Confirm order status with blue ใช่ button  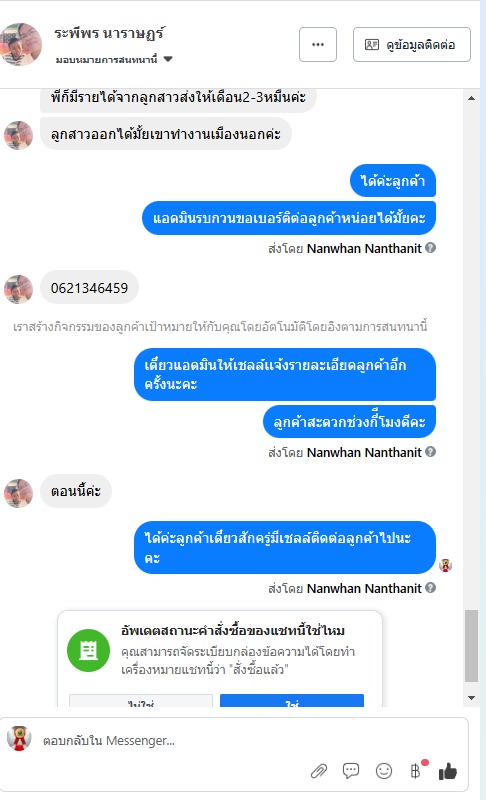(292, 701)
